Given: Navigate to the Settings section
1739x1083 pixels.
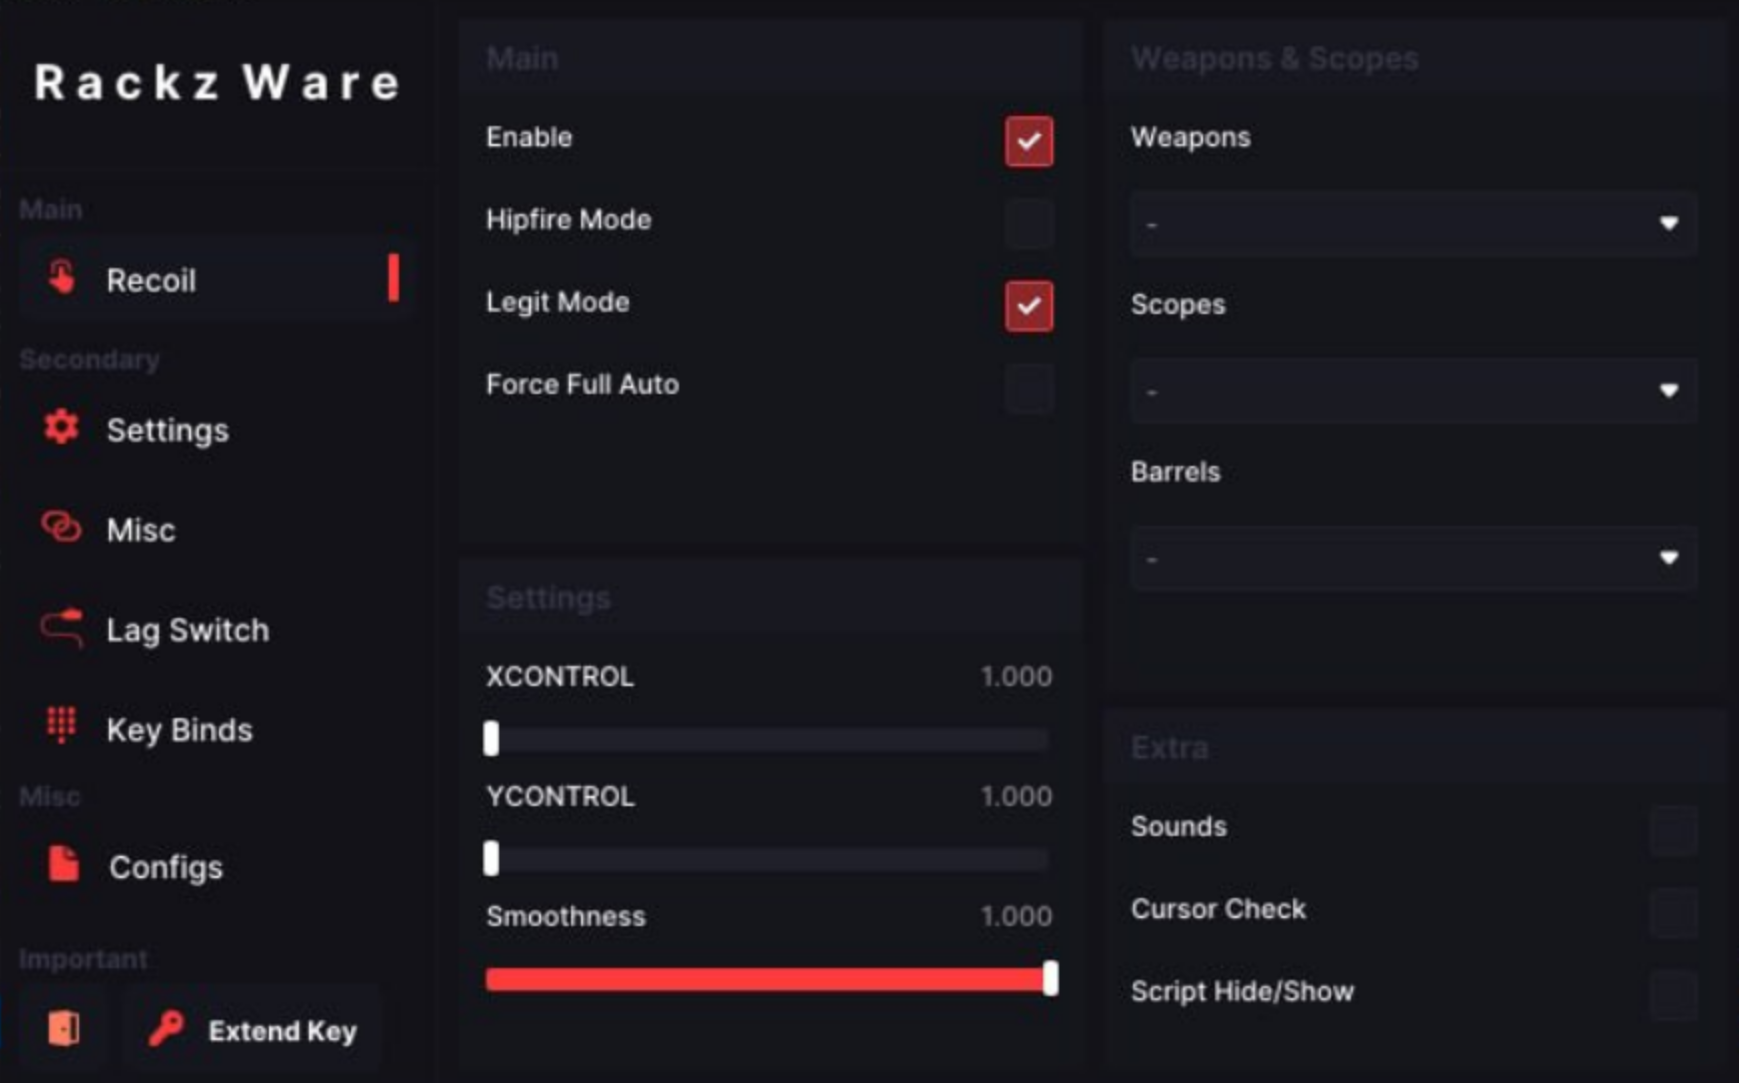Looking at the screenshot, I should pos(166,430).
